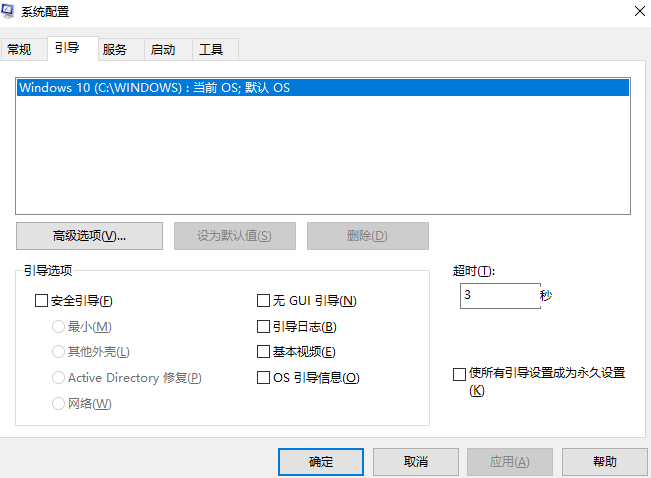Enable the 安全引导 checkbox
Screen dimensions: 651x478
pyautogui.click(x=41, y=300)
